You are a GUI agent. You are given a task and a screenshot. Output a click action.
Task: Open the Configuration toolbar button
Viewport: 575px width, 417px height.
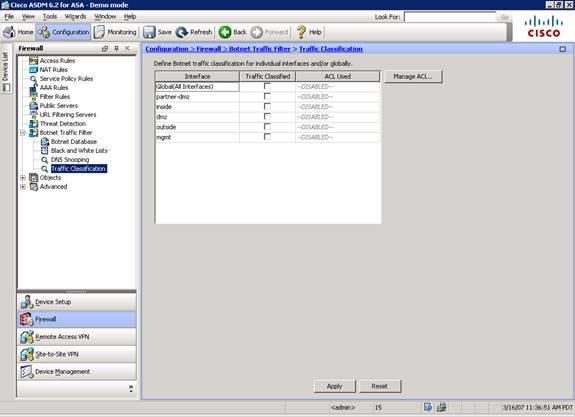pyautogui.click(x=63, y=32)
